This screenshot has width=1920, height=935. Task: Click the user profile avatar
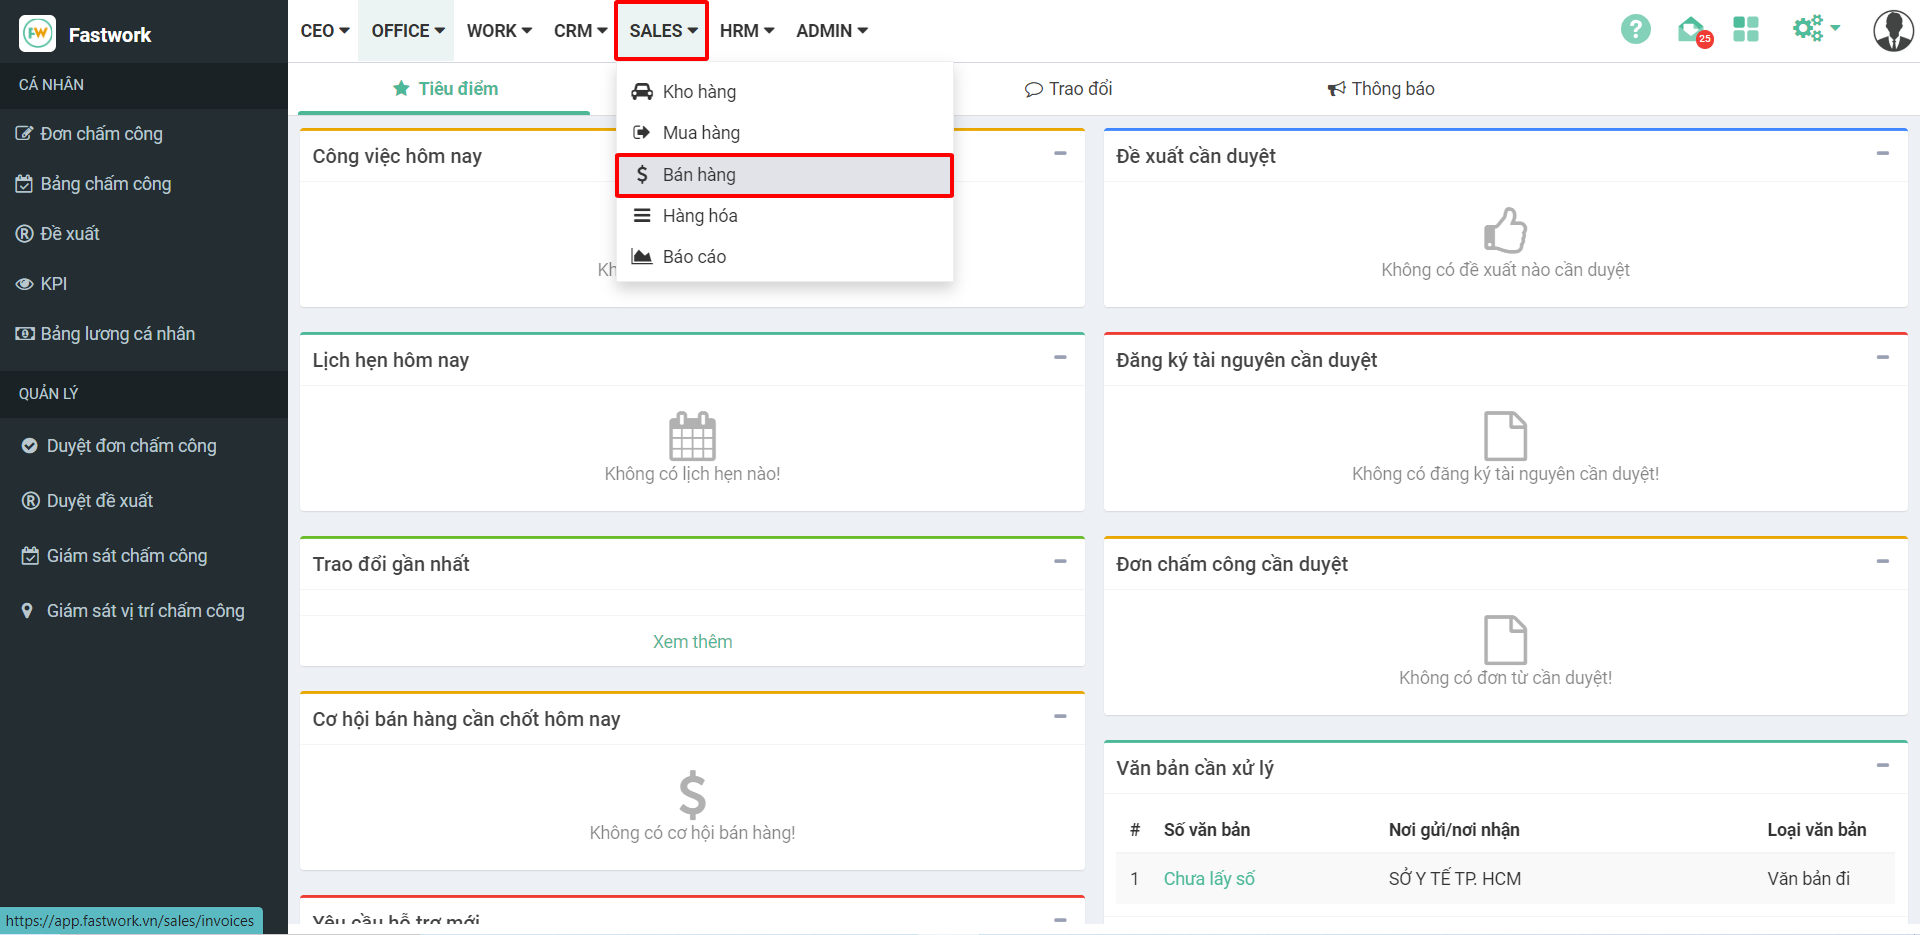(x=1892, y=31)
